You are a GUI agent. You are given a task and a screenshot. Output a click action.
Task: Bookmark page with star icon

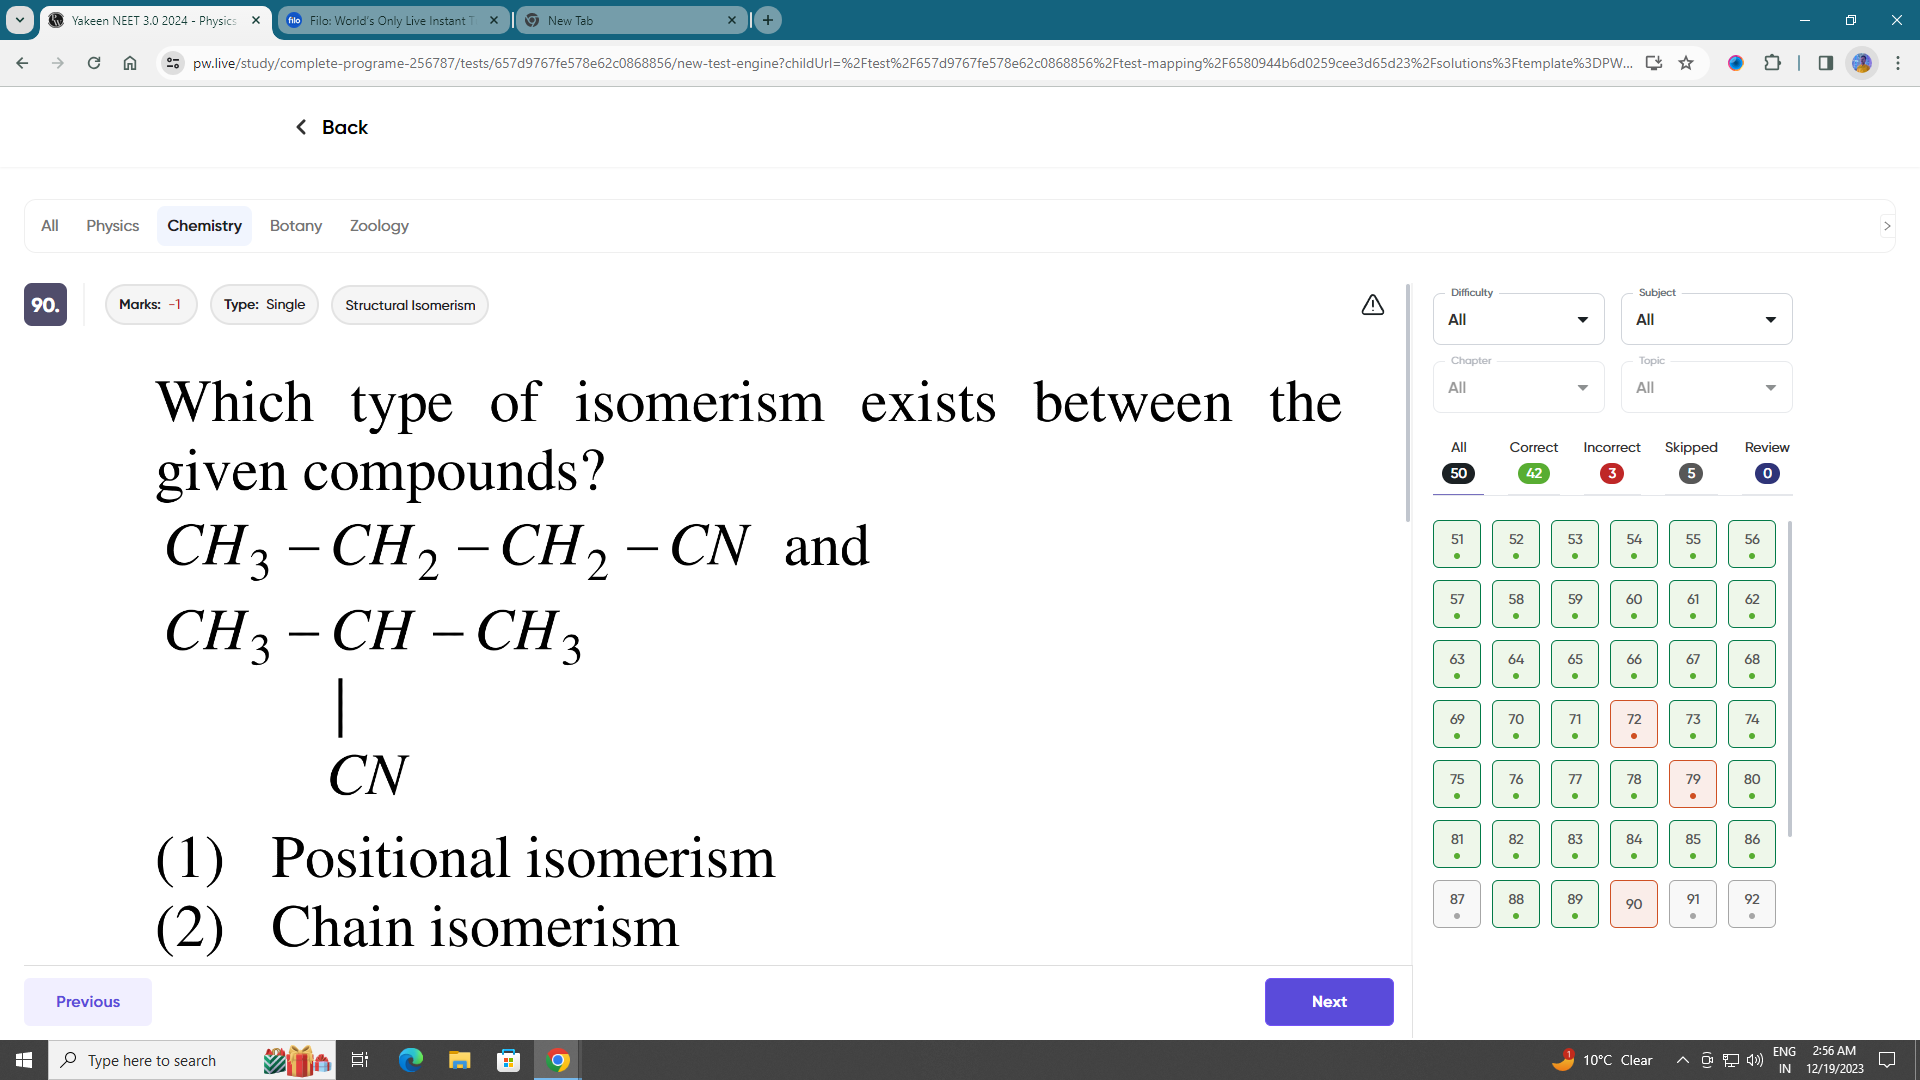pos(1686,63)
